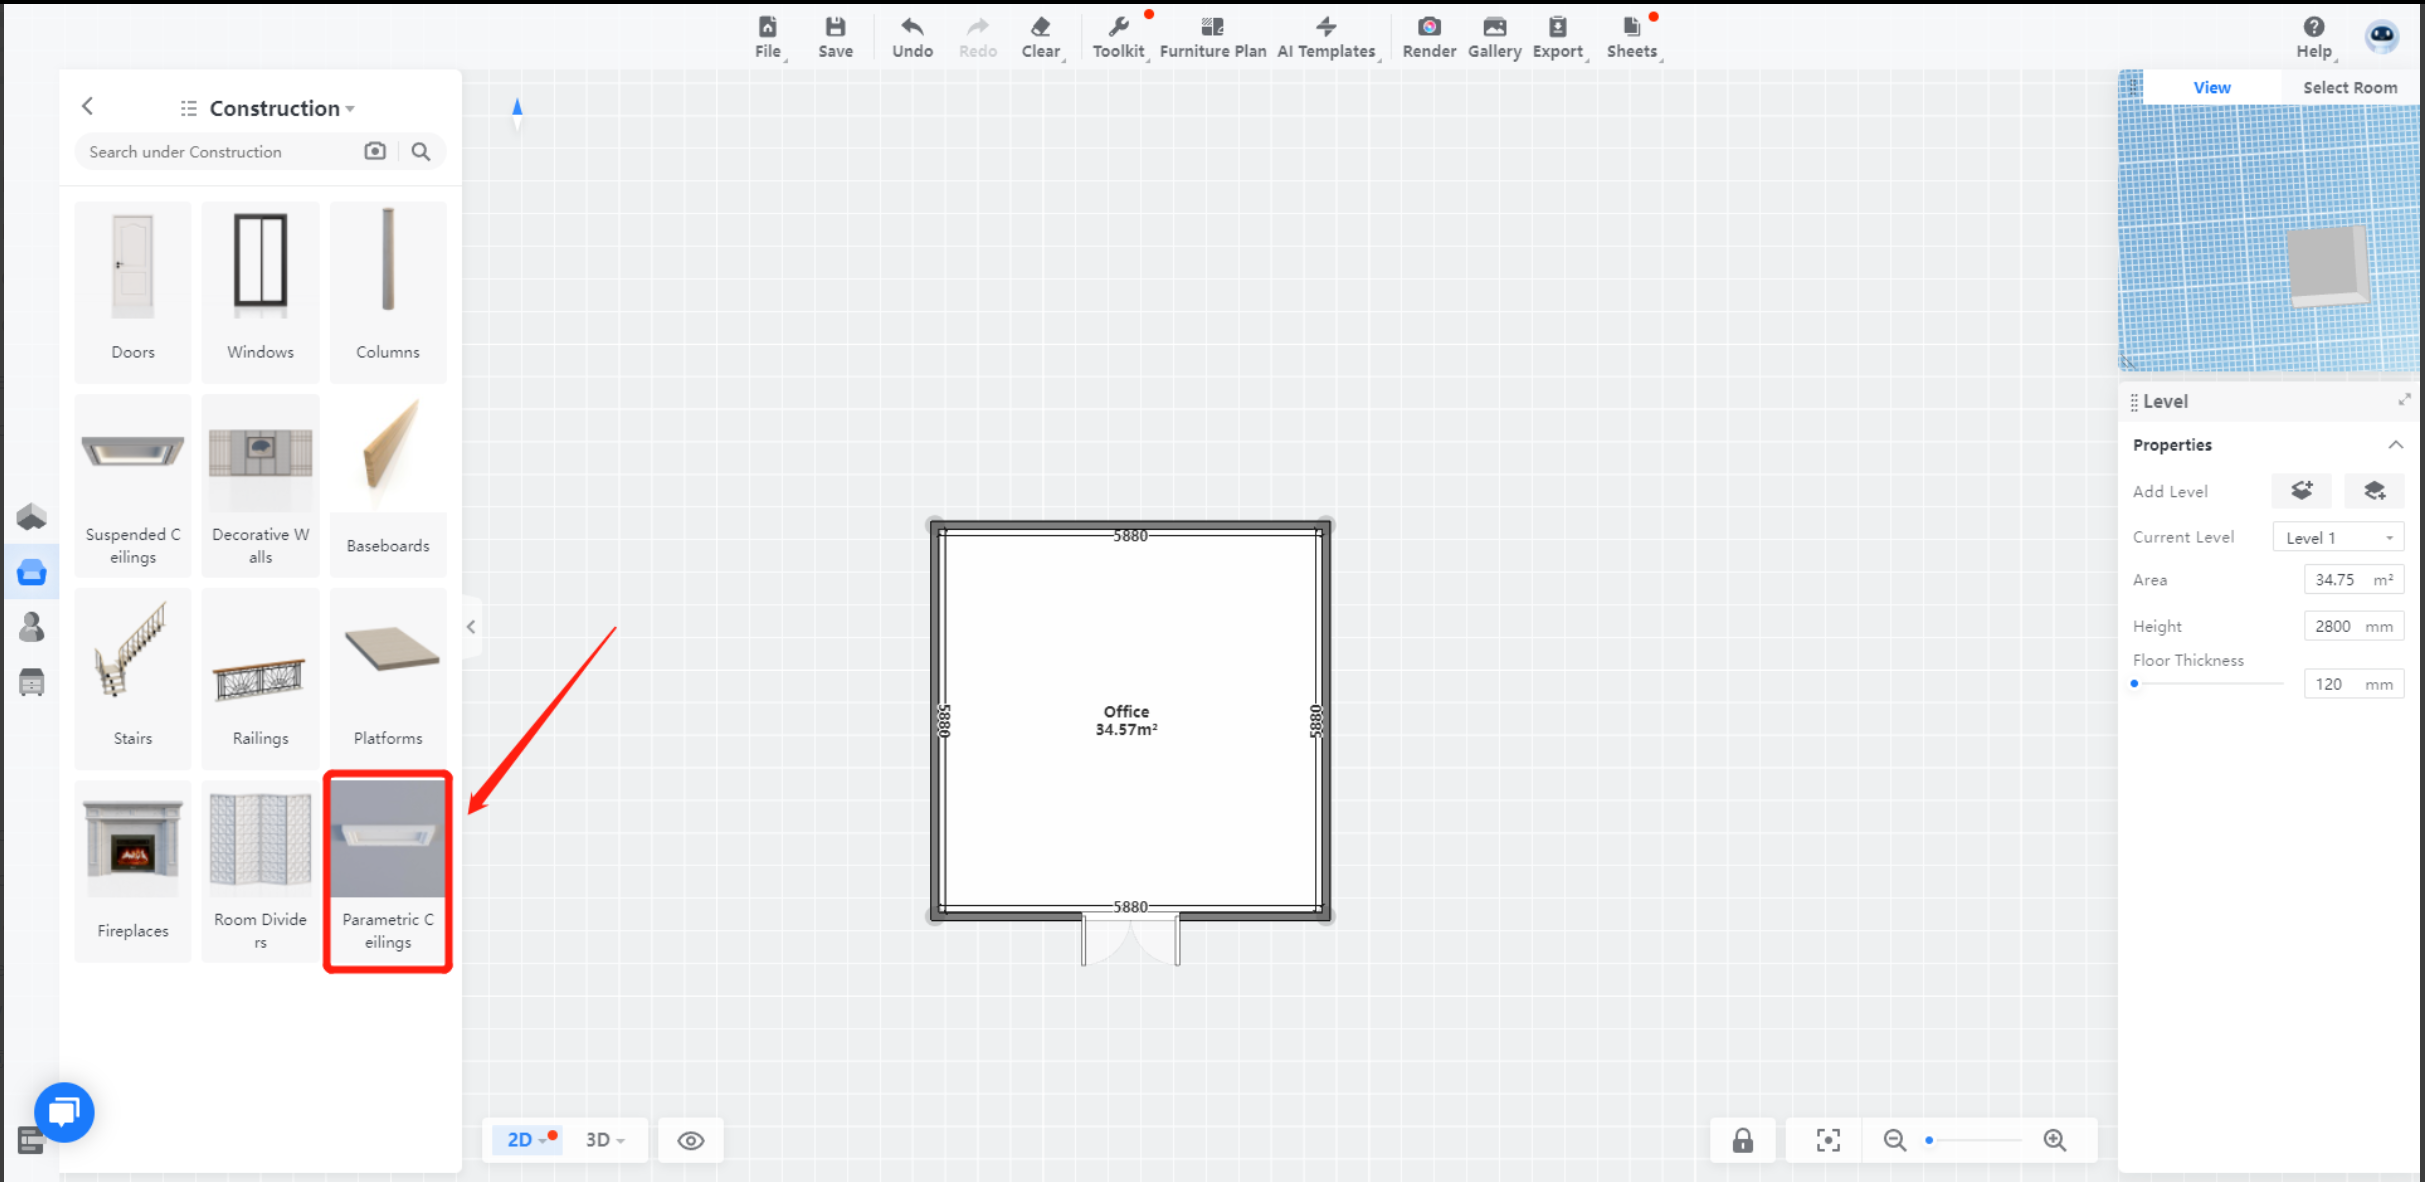Open Suspended Ceilings category
Image resolution: width=2425 pixels, height=1182 pixels.
coord(132,485)
